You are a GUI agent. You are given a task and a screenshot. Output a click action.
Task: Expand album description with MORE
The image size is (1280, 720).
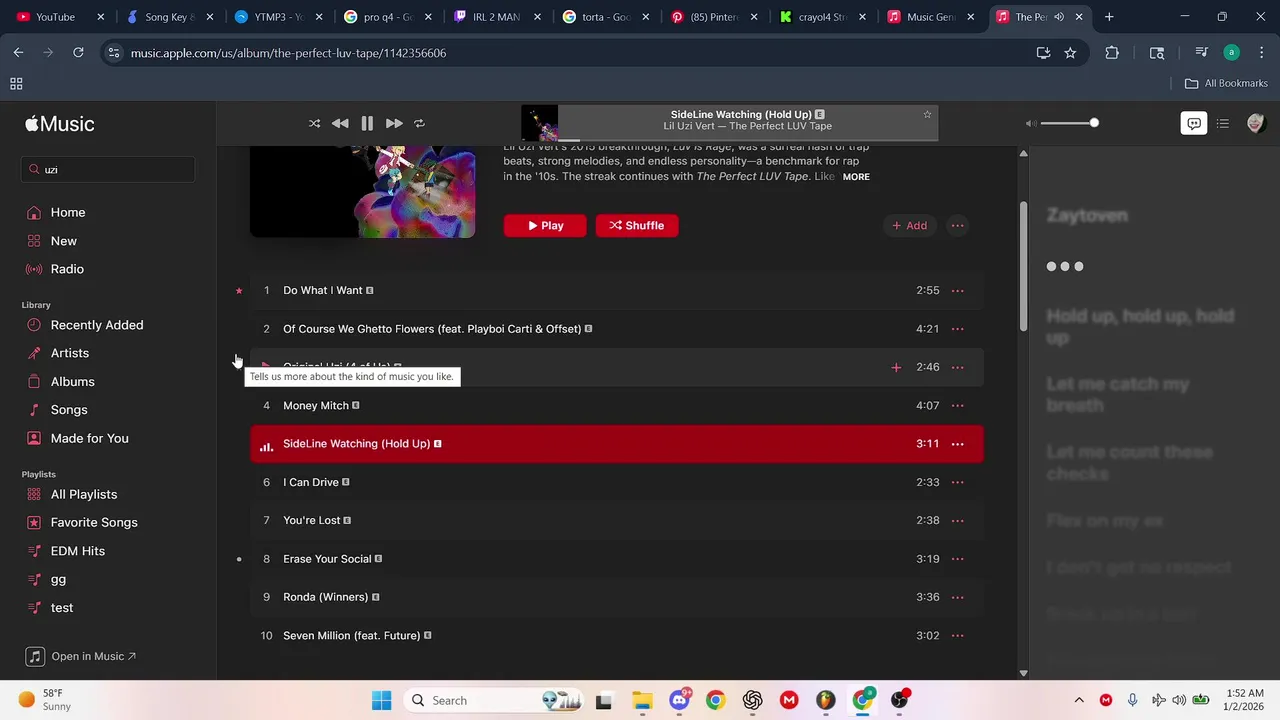coord(856,177)
